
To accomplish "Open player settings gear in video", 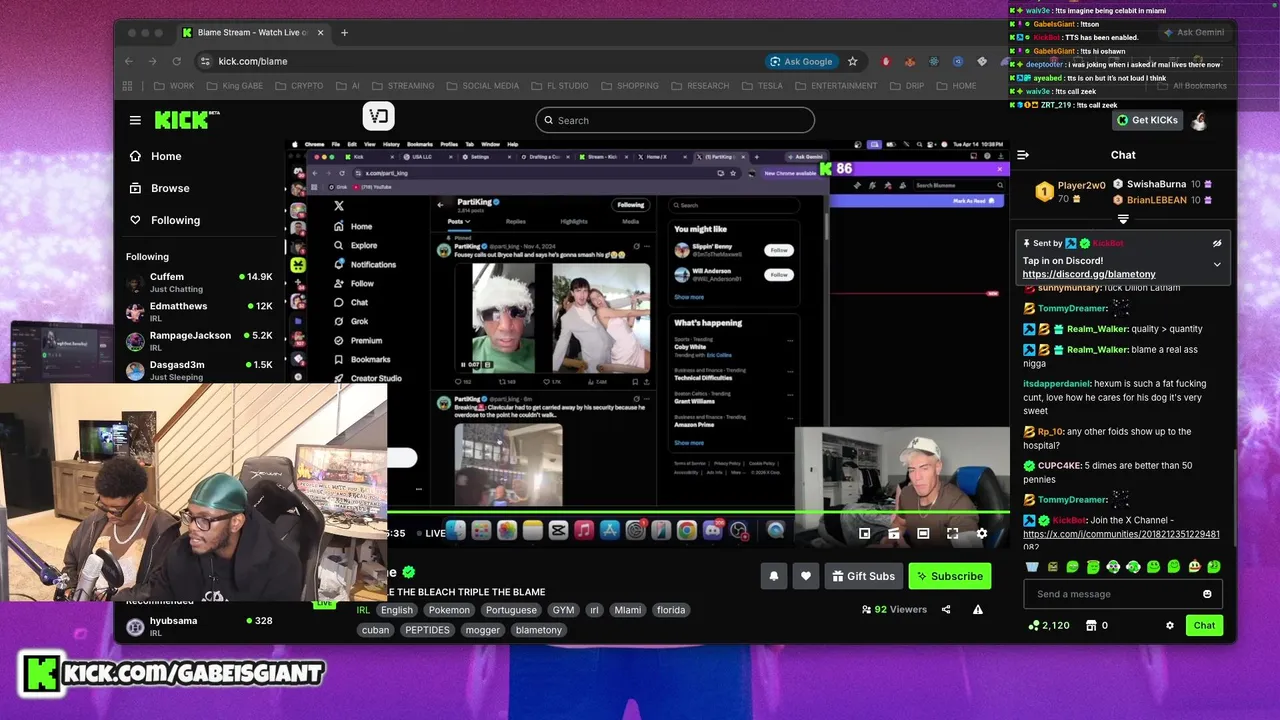I will click(982, 534).
